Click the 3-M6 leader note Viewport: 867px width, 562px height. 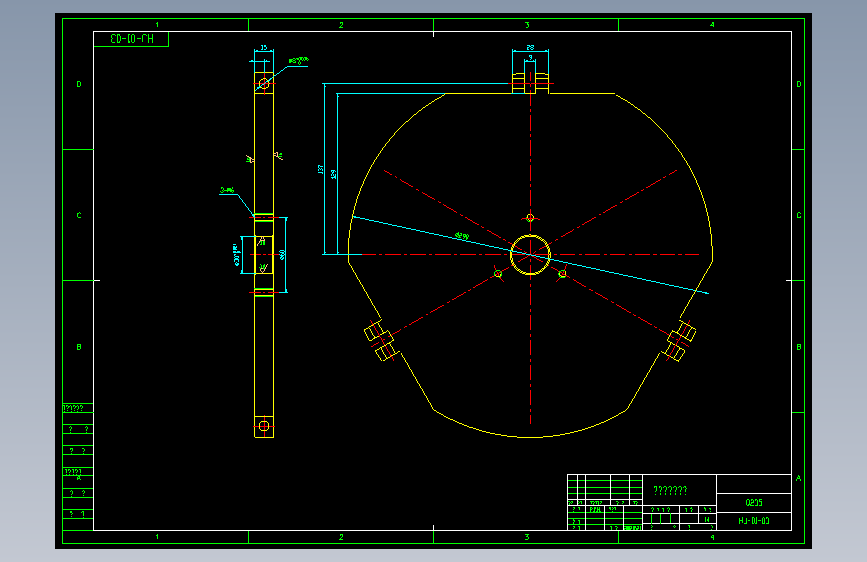coord(227,190)
